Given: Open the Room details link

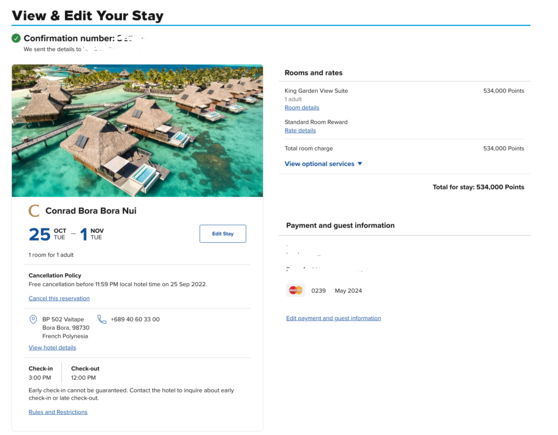Looking at the screenshot, I should click(x=302, y=108).
